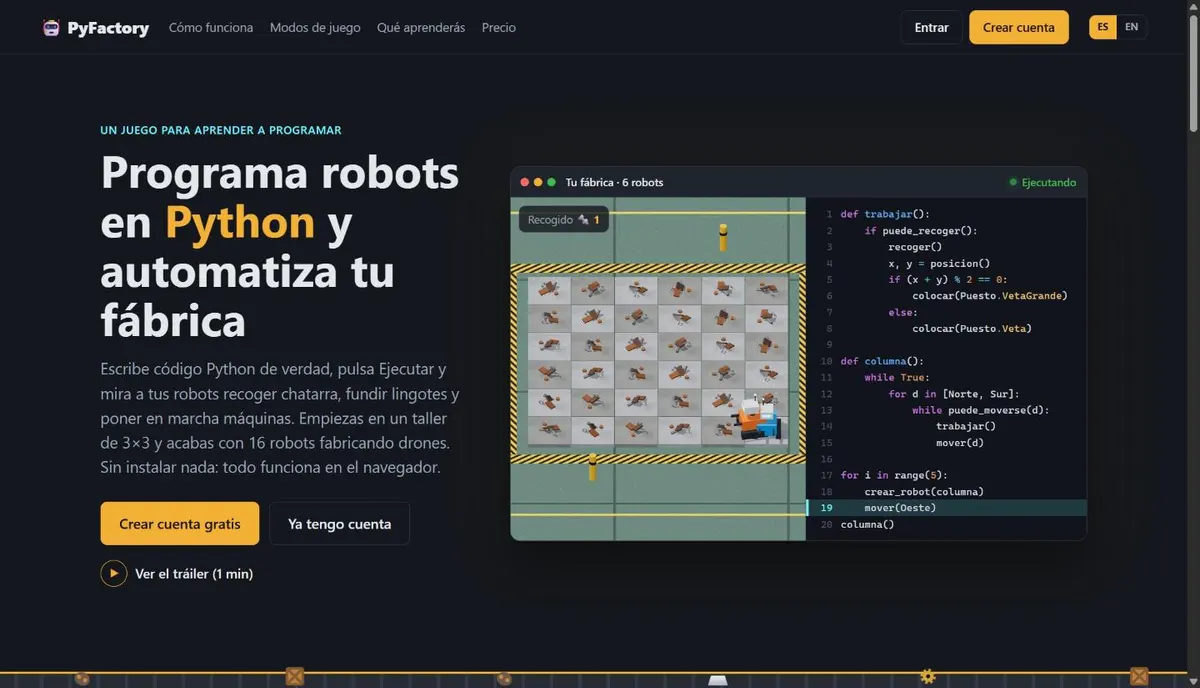The image size is (1200, 688).
Task: Click code line def trabajar():
Action: point(885,214)
